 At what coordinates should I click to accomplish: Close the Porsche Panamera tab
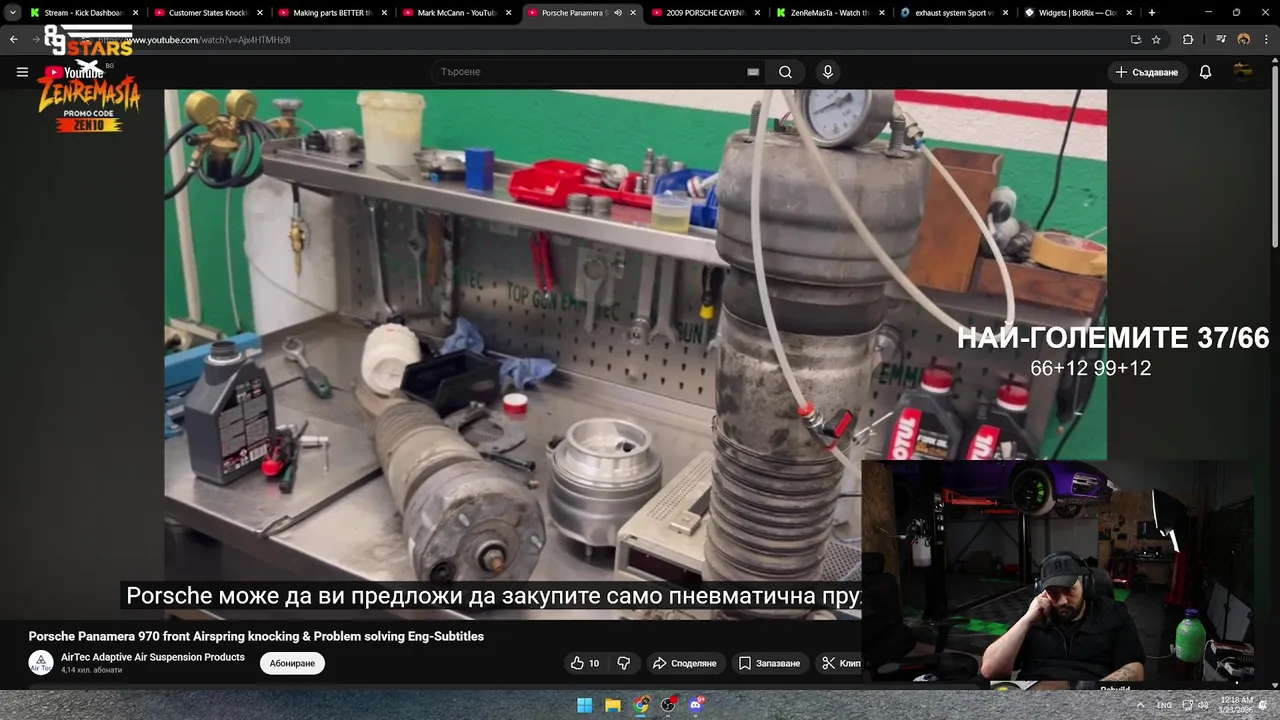(x=633, y=13)
